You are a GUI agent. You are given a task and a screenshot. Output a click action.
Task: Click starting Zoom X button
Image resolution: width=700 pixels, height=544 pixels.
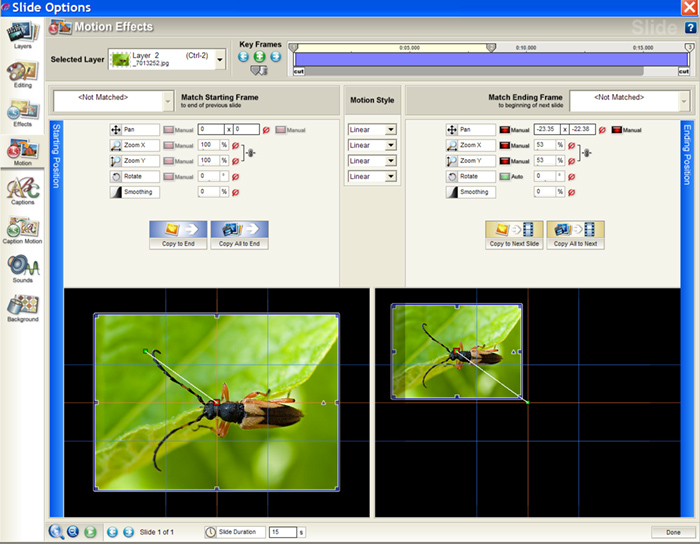(134, 145)
